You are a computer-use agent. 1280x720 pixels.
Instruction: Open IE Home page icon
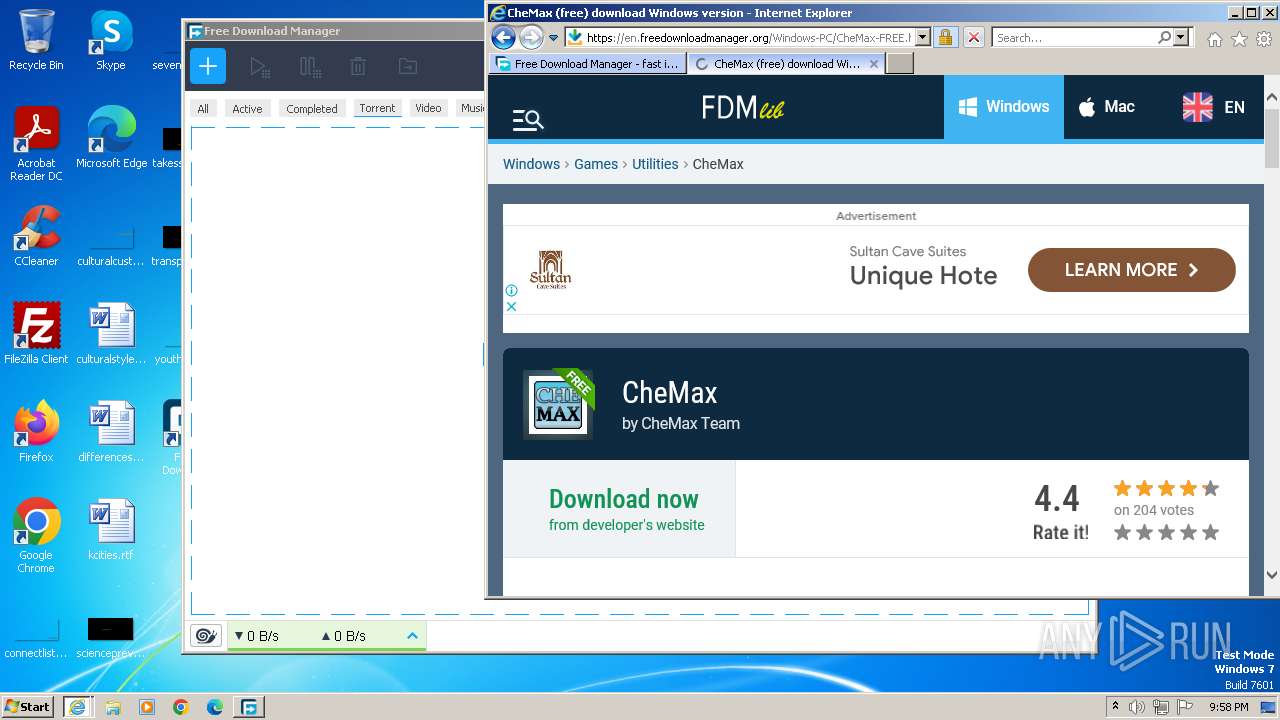click(x=1214, y=39)
